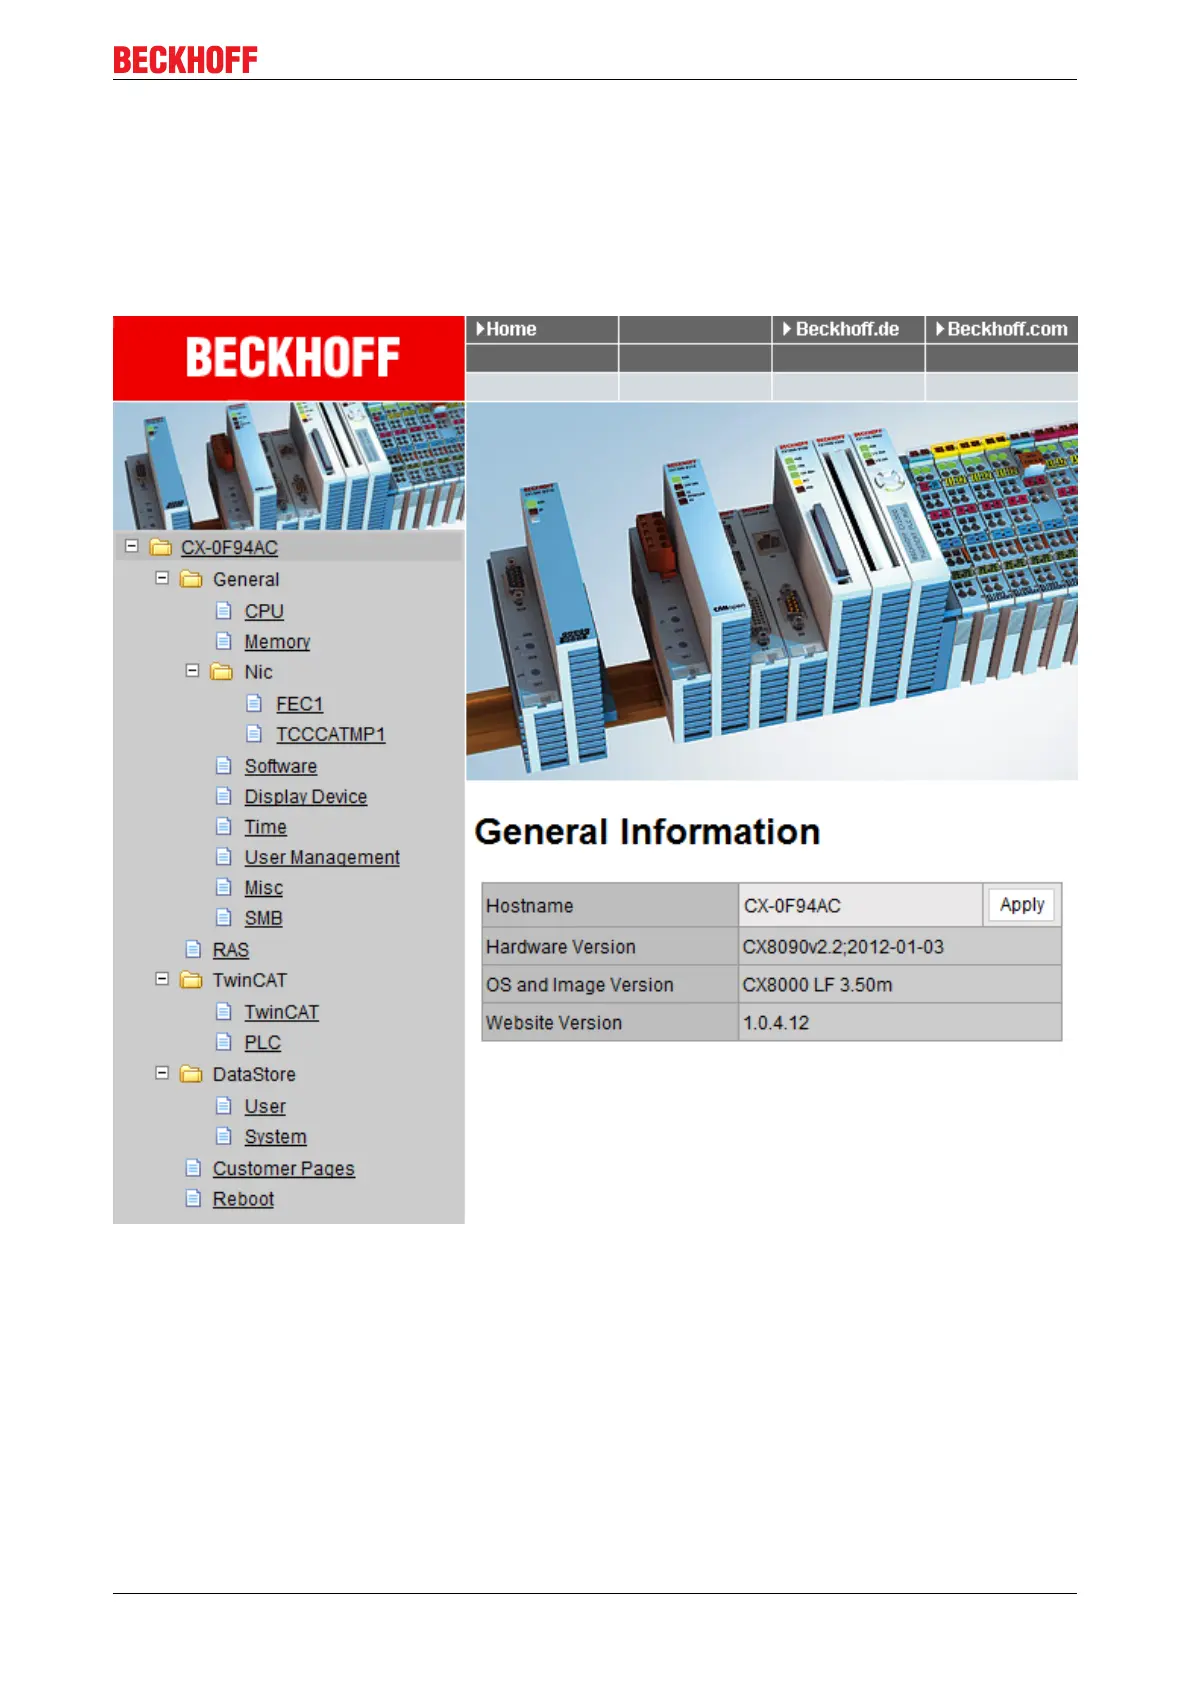Open the Time settings link
This screenshot has width=1191, height=1684.
point(266,827)
